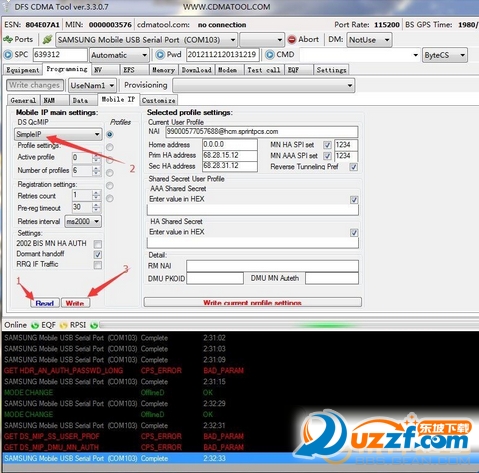Viewport: 479px width, 473px height.
Task: Select the fourth profile radio button
Action: coord(110,173)
